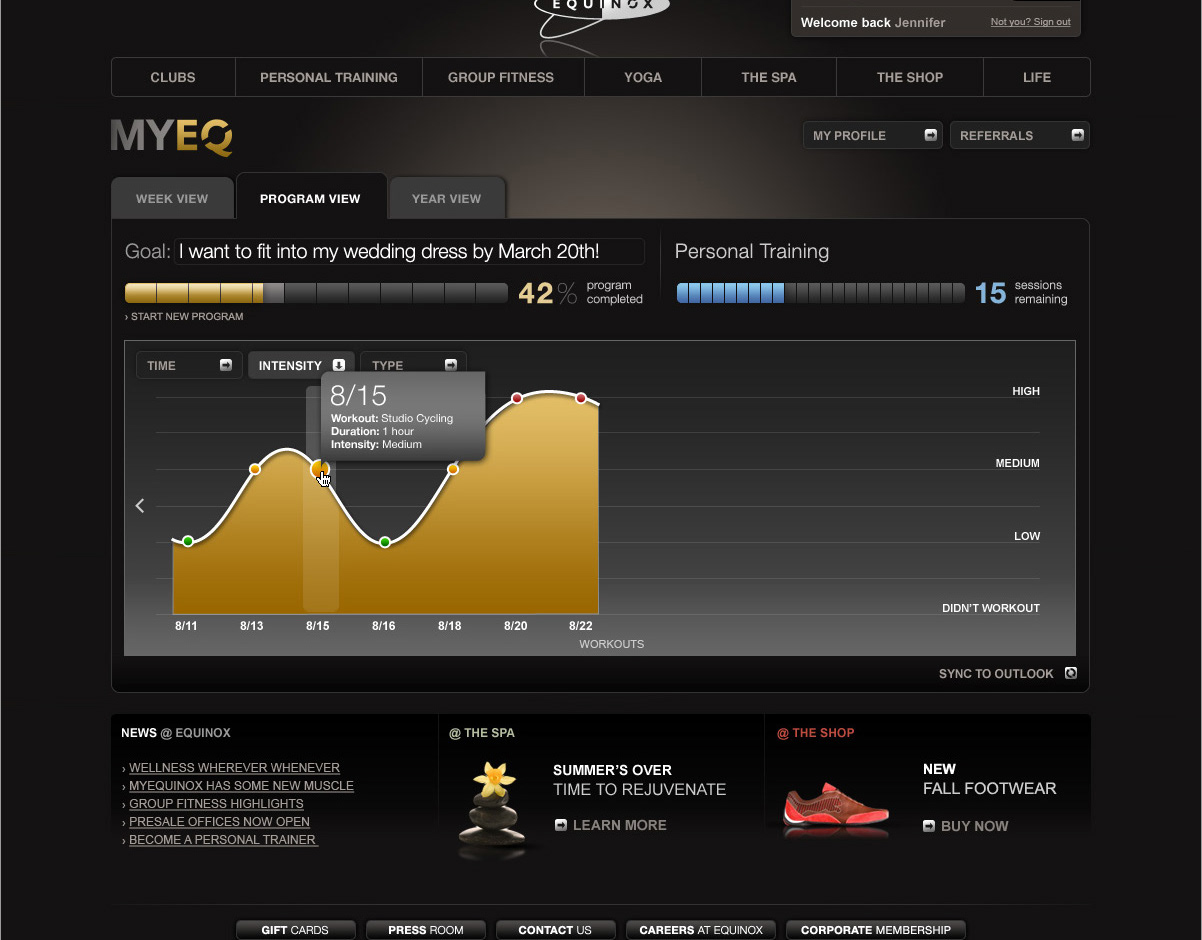Screen dimensions: 1202x940
Task: Switch to the Year View tab
Action: [x=447, y=198]
